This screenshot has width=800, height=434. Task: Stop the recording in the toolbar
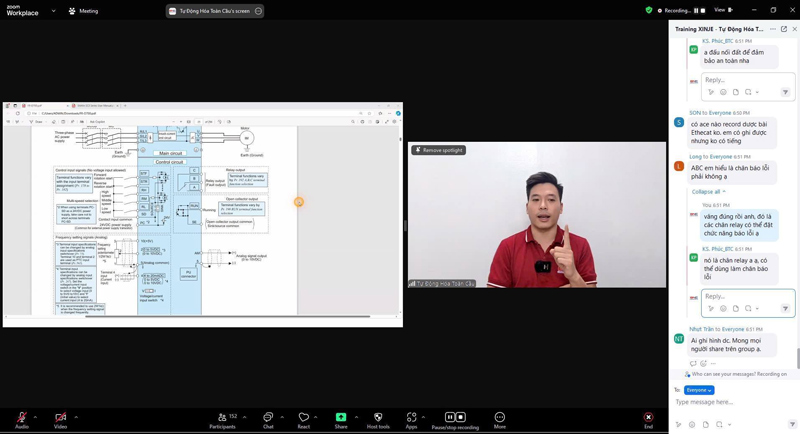click(461, 417)
